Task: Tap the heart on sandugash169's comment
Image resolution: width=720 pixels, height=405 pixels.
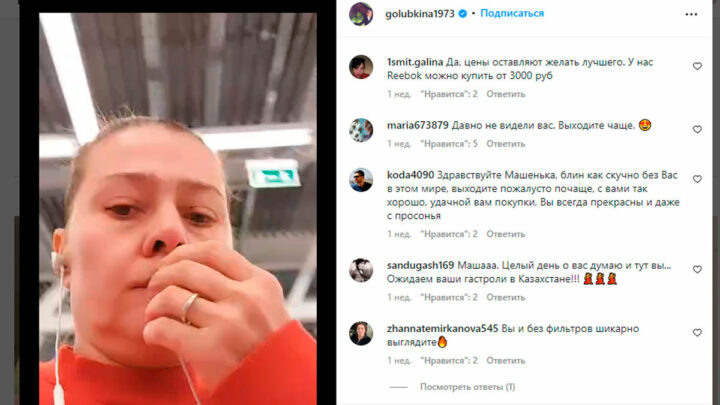Action: (697, 270)
